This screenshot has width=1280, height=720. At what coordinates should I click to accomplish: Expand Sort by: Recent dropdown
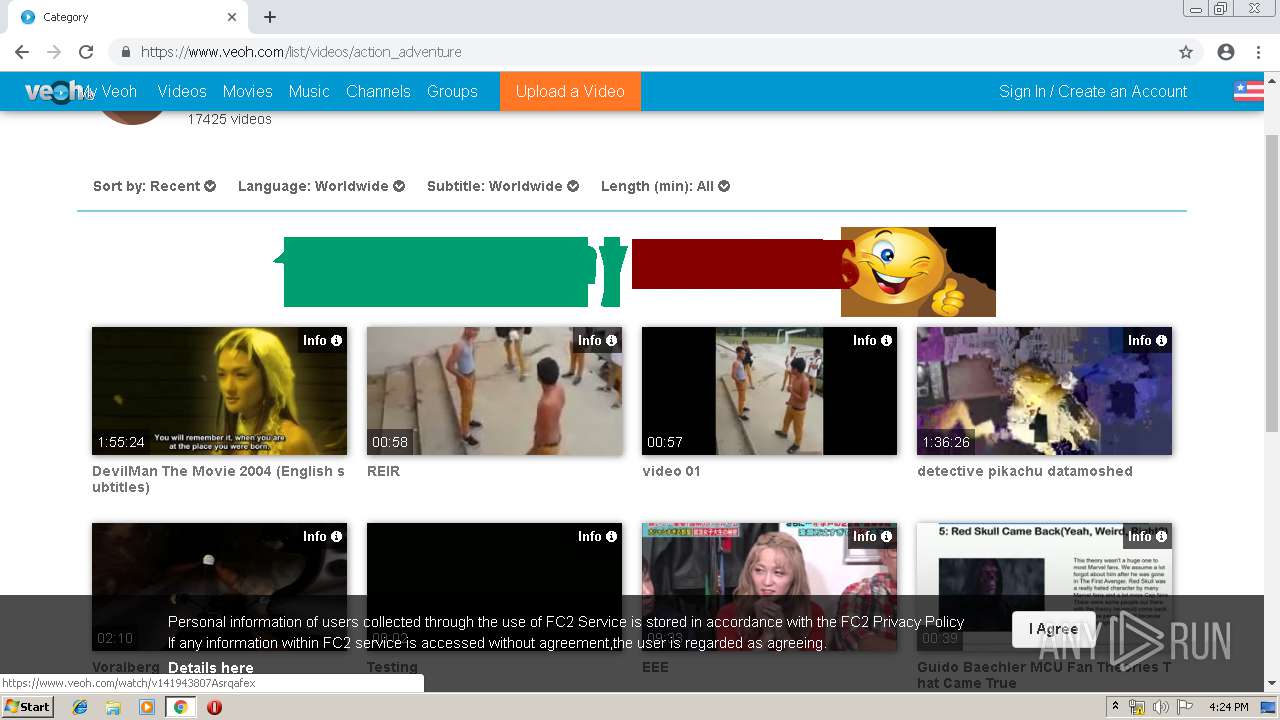(154, 186)
